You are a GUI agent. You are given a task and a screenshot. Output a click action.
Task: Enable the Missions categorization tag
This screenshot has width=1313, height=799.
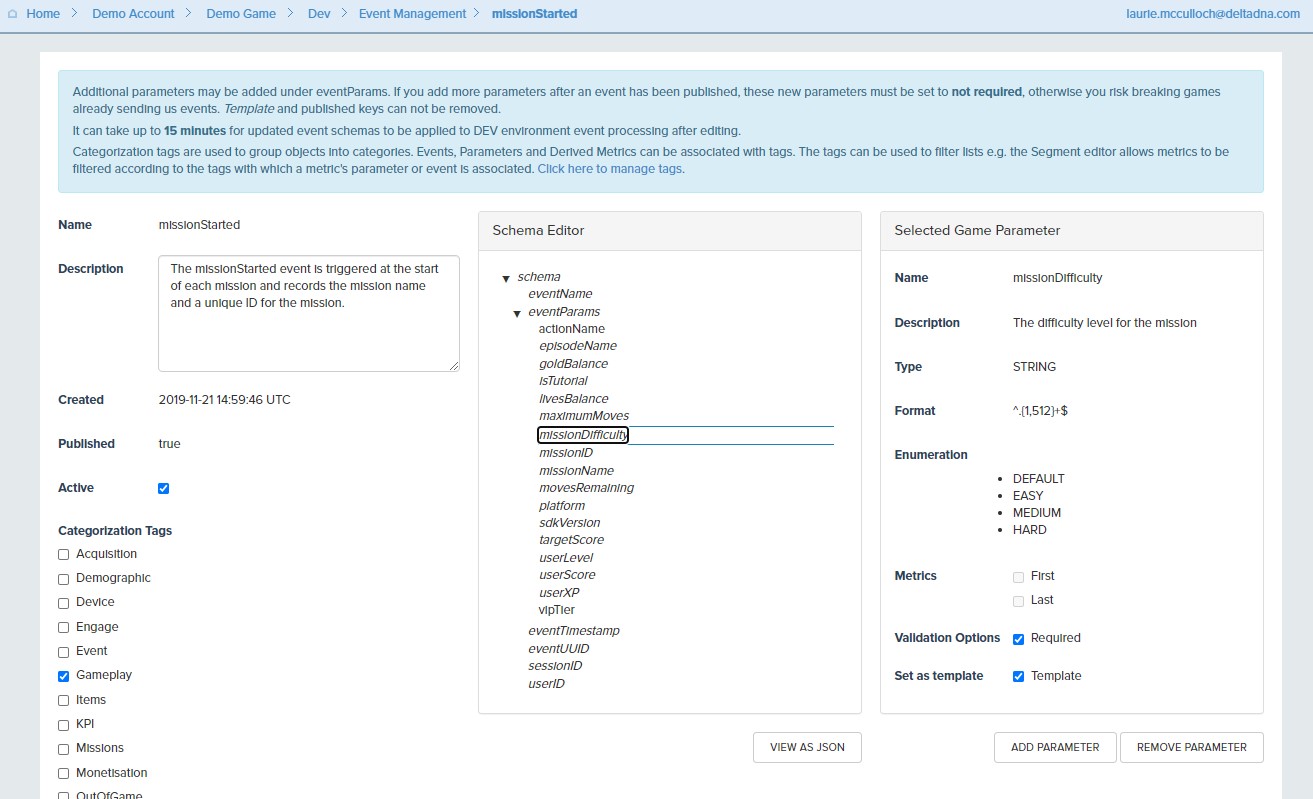click(x=64, y=749)
